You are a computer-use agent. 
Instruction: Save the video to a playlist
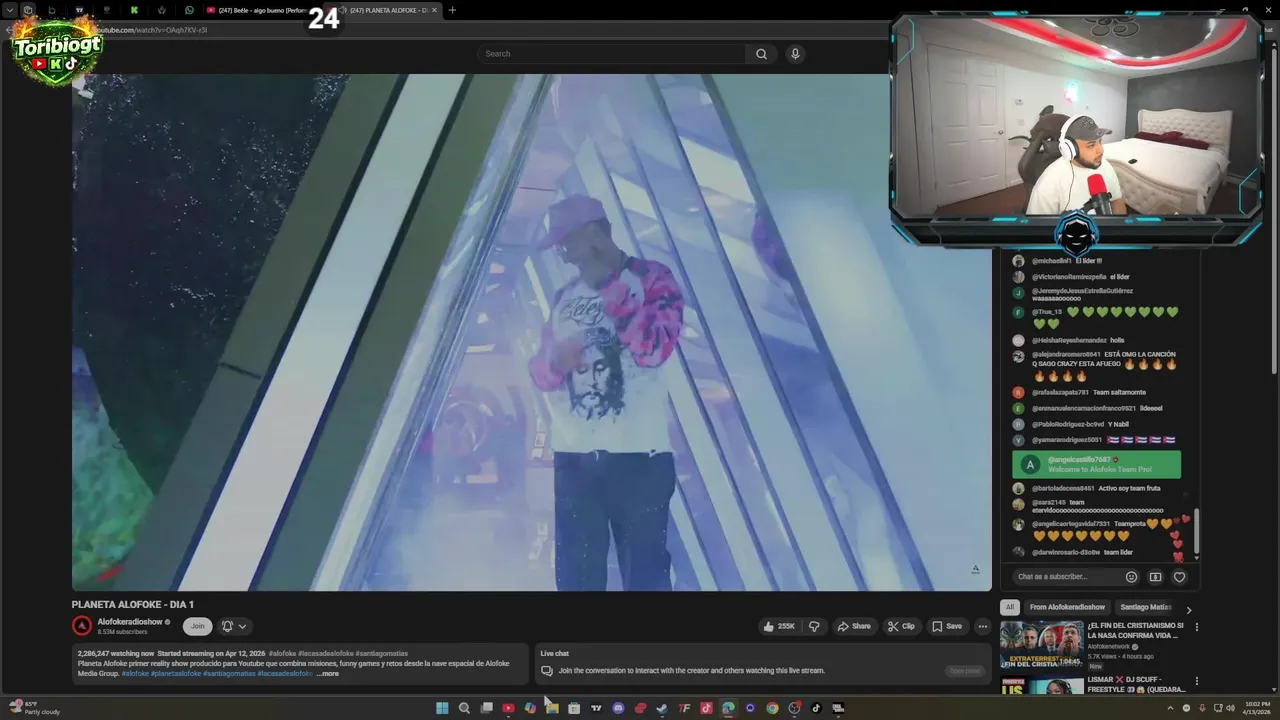[947, 626]
